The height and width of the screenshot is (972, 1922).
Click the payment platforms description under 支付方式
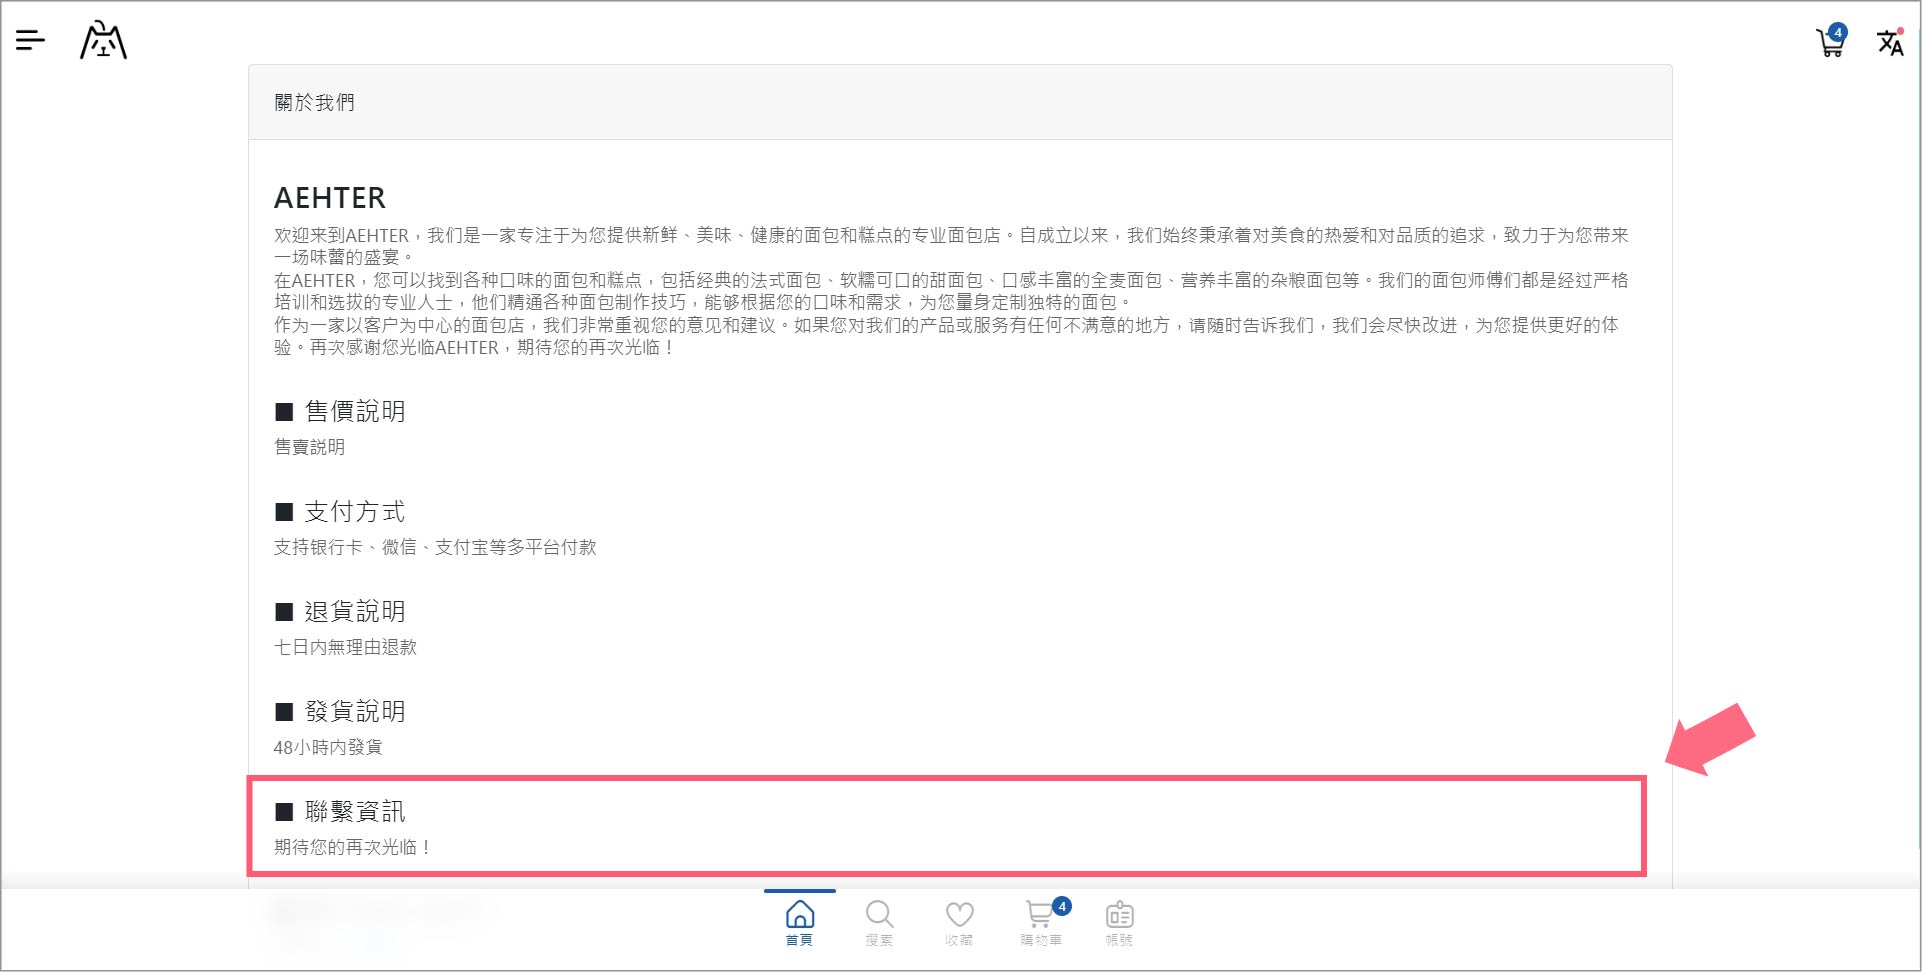pyautogui.click(x=435, y=547)
